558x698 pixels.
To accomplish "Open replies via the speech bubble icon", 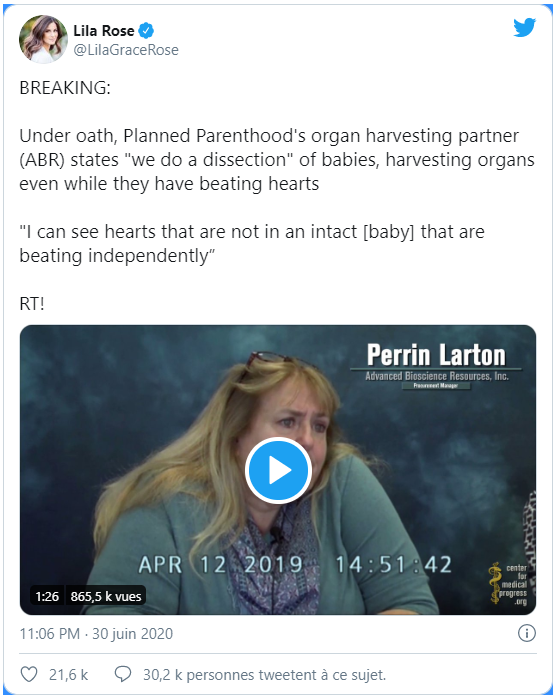I will [x=123, y=674].
